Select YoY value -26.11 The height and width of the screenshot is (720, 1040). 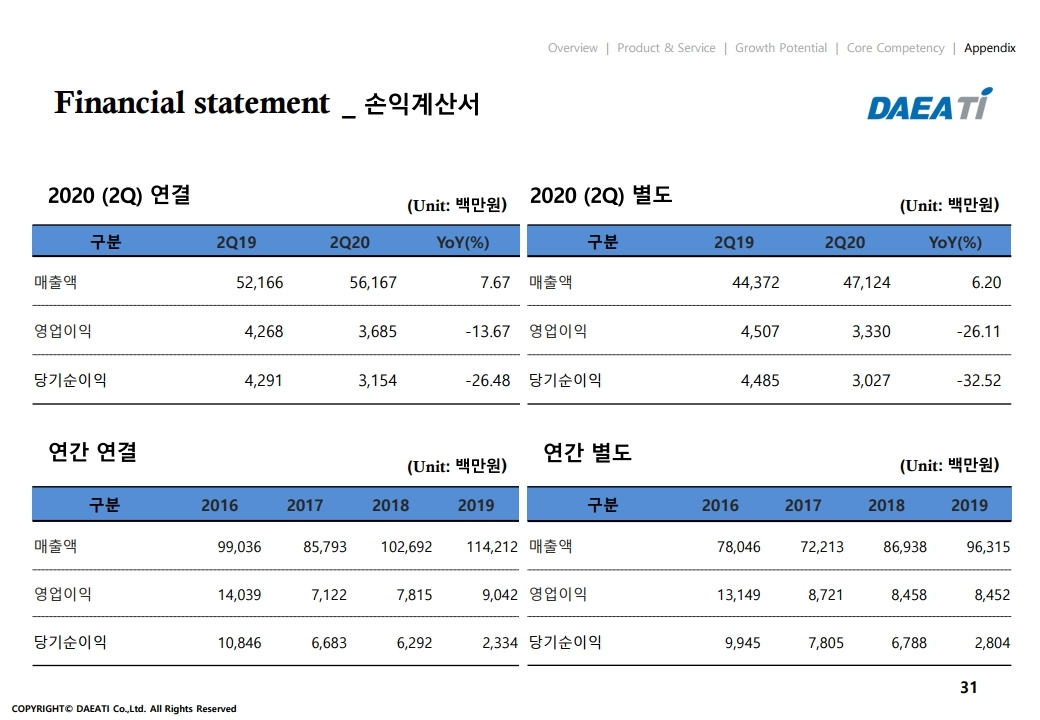tap(978, 331)
